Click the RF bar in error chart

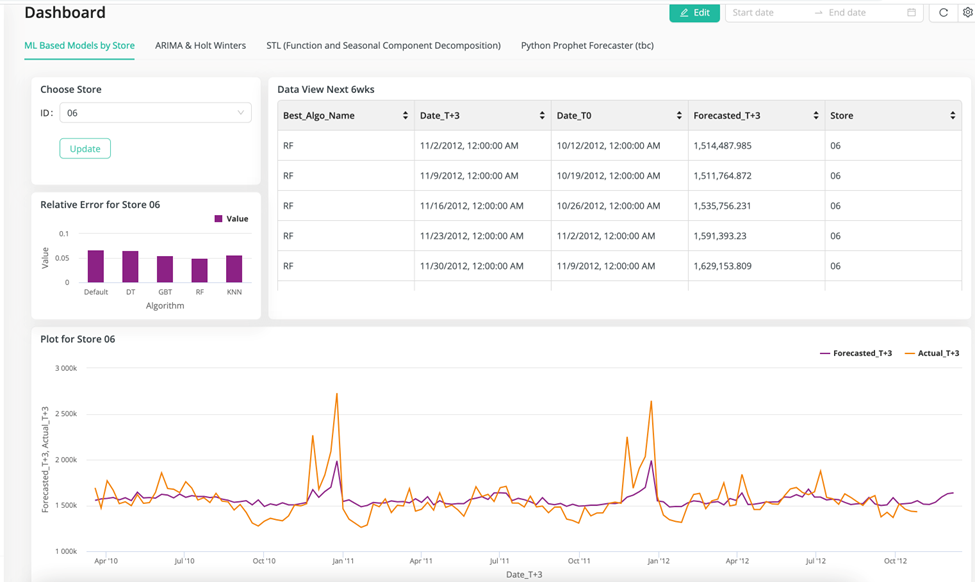point(200,270)
